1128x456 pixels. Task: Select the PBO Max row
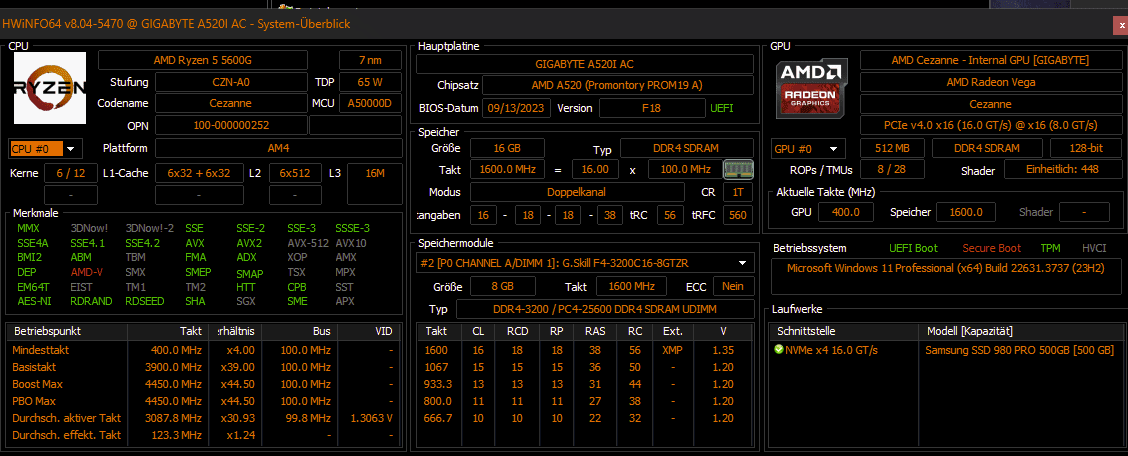pos(202,401)
